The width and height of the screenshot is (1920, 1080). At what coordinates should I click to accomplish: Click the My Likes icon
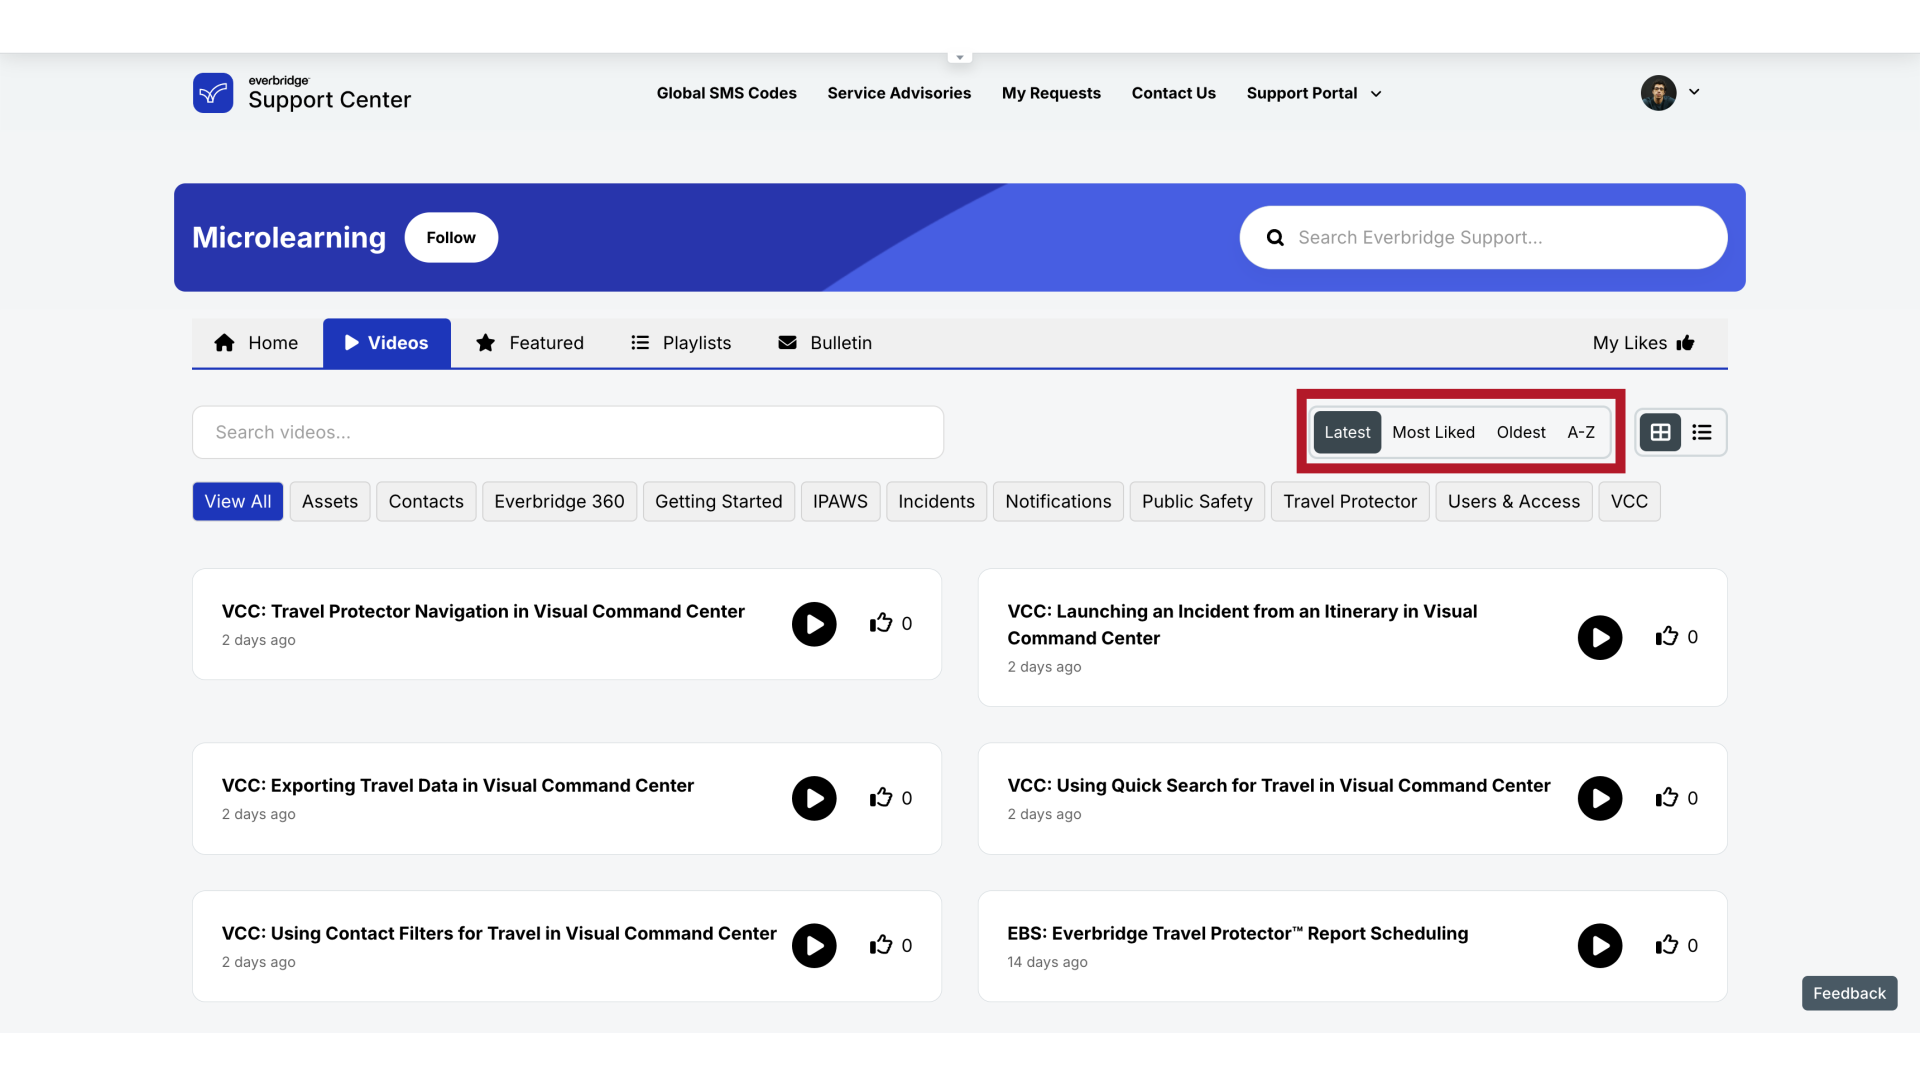pyautogui.click(x=1685, y=343)
